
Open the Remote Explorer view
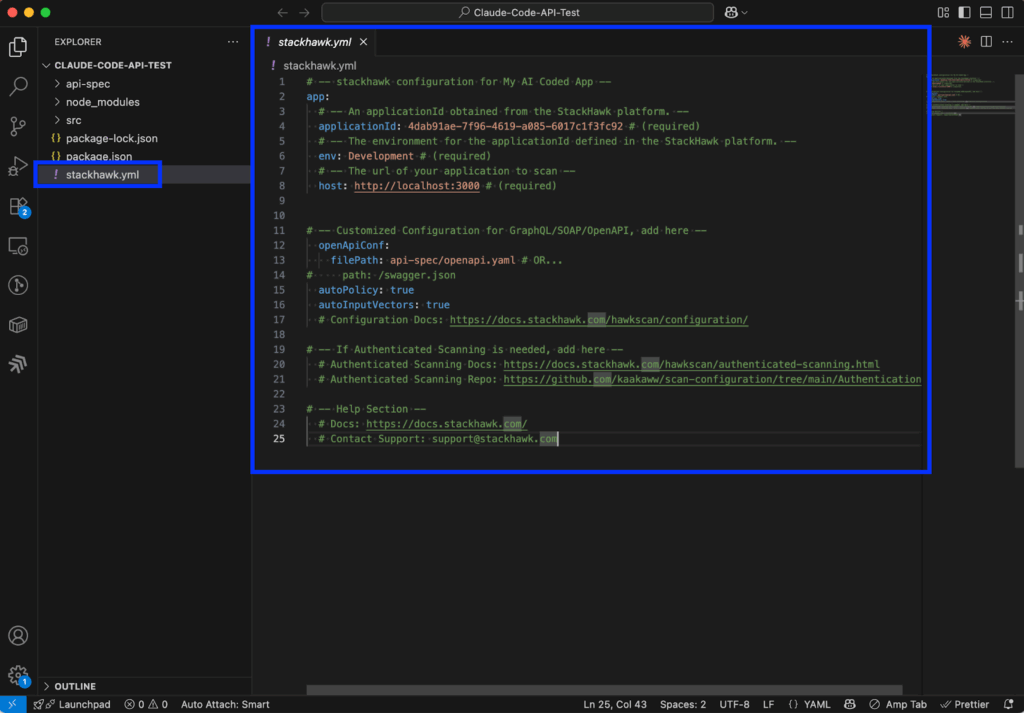18,246
